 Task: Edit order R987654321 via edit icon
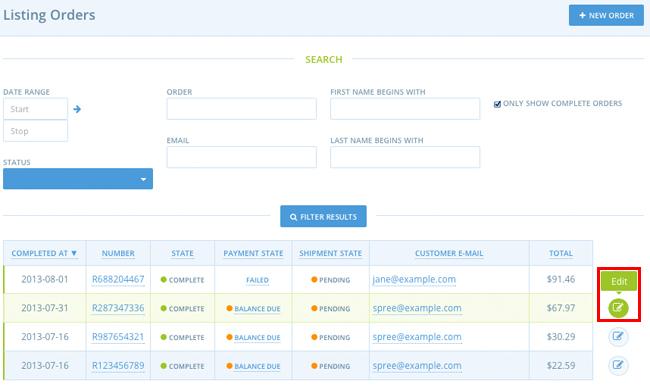pos(618,336)
